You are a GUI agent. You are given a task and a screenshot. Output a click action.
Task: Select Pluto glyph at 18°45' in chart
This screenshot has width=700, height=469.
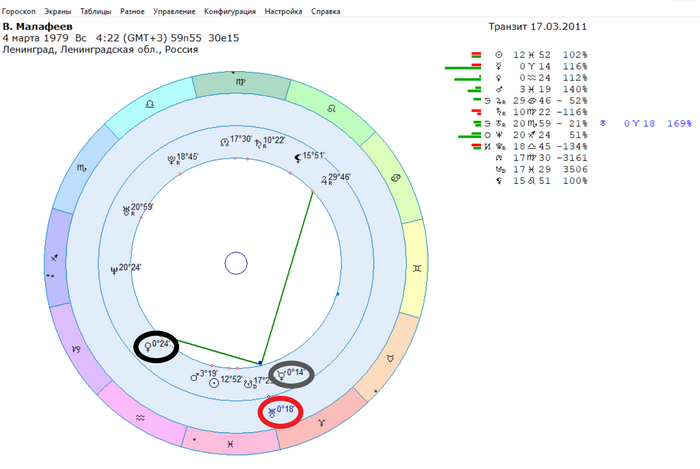[x=171, y=159]
